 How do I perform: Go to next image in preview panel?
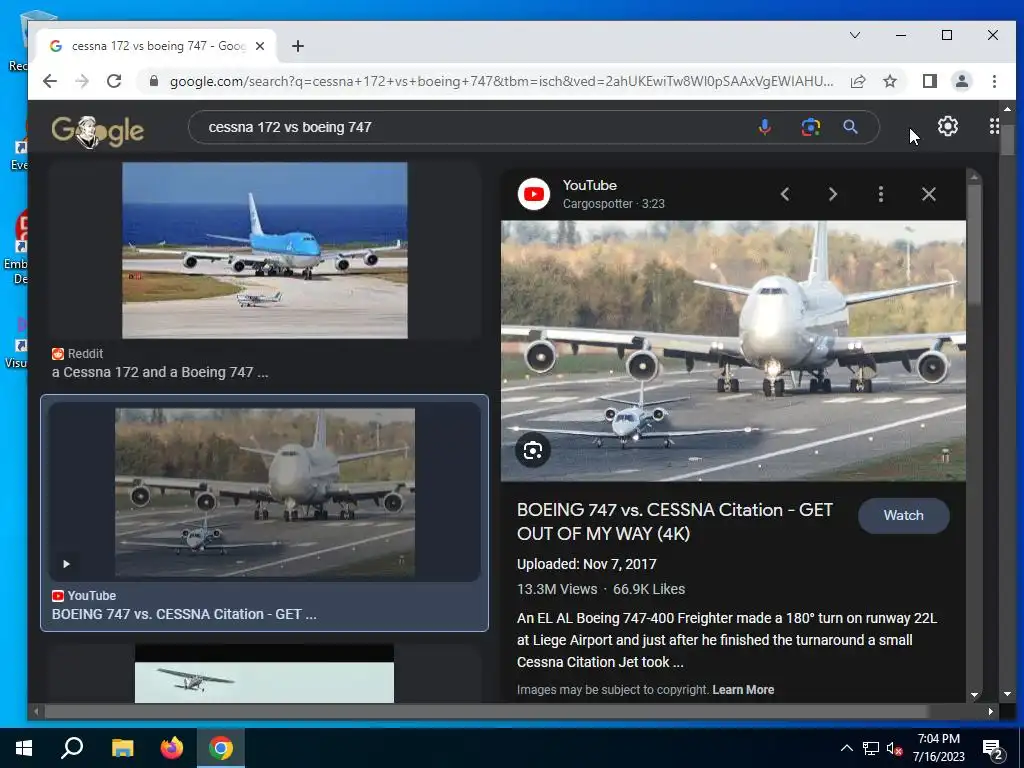pyautogui.click(x=833, y=194)
